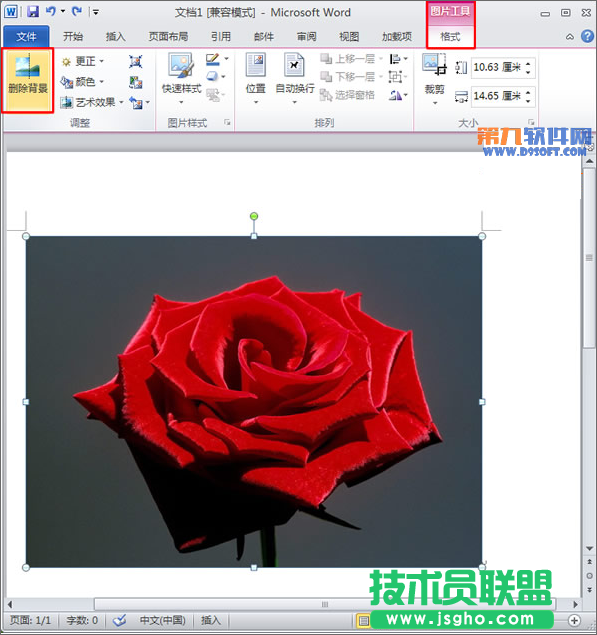Click the Reset Picture icon
Viewport: 597px width, 635px height.
[x=135, y=102]
